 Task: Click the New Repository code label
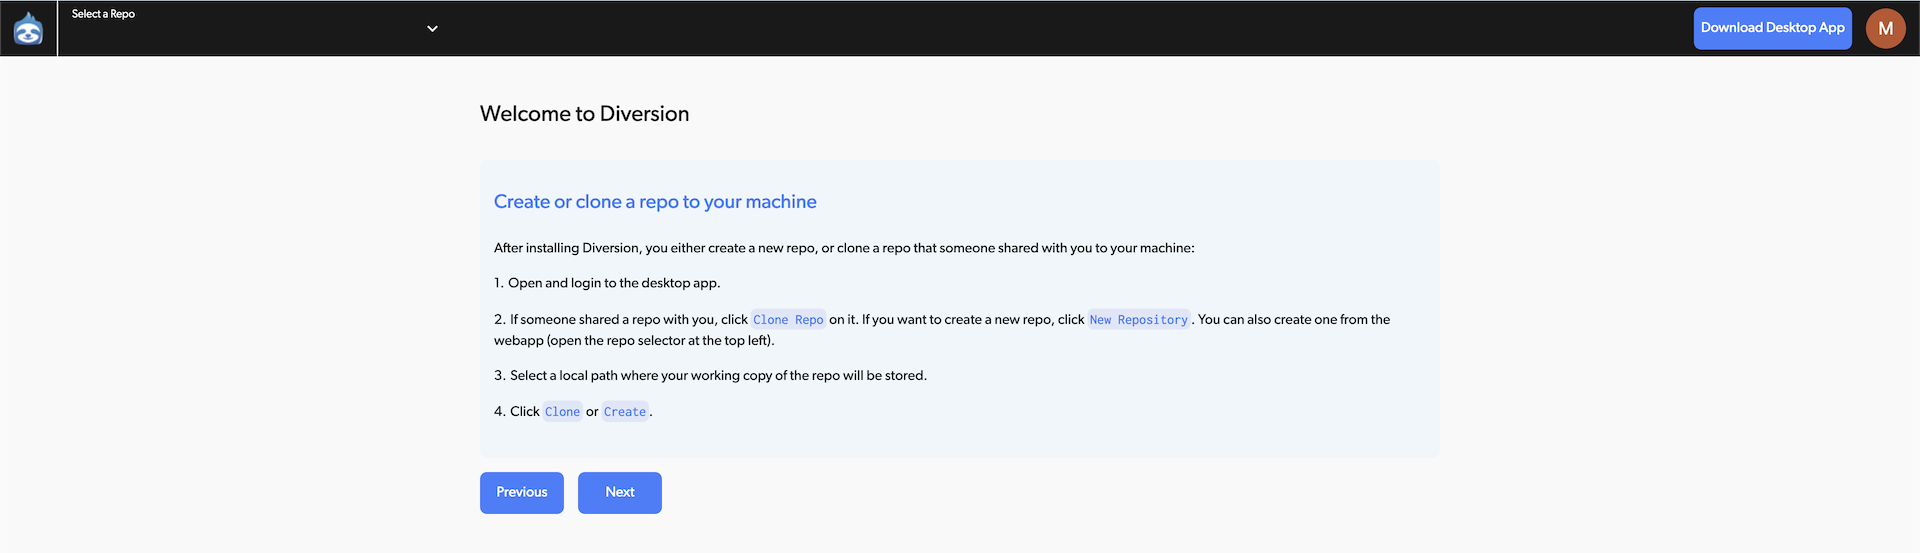1139,320
